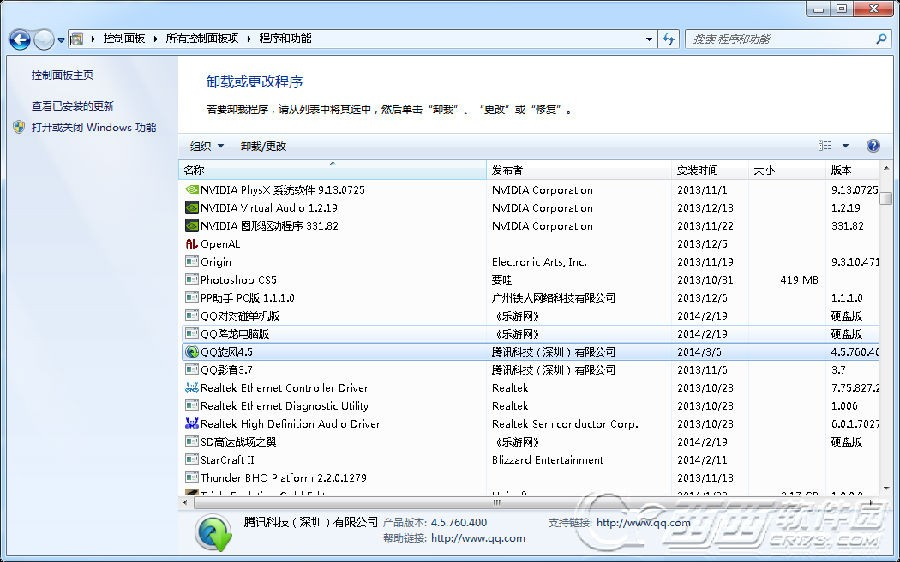
Task: Click the Back navigation arrow
Action: [20, 39]
